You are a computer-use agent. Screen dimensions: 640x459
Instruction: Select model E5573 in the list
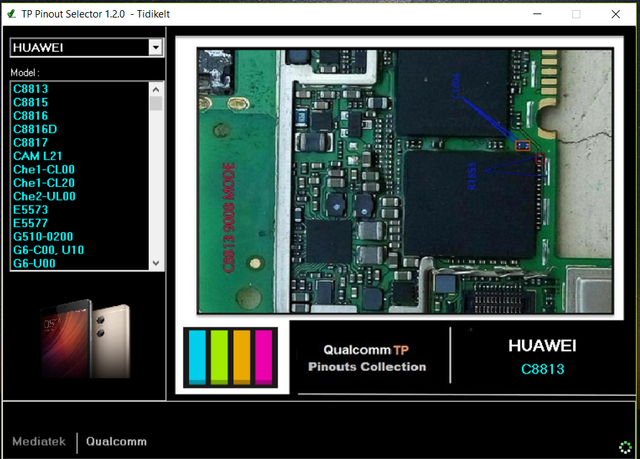point(31,210)
